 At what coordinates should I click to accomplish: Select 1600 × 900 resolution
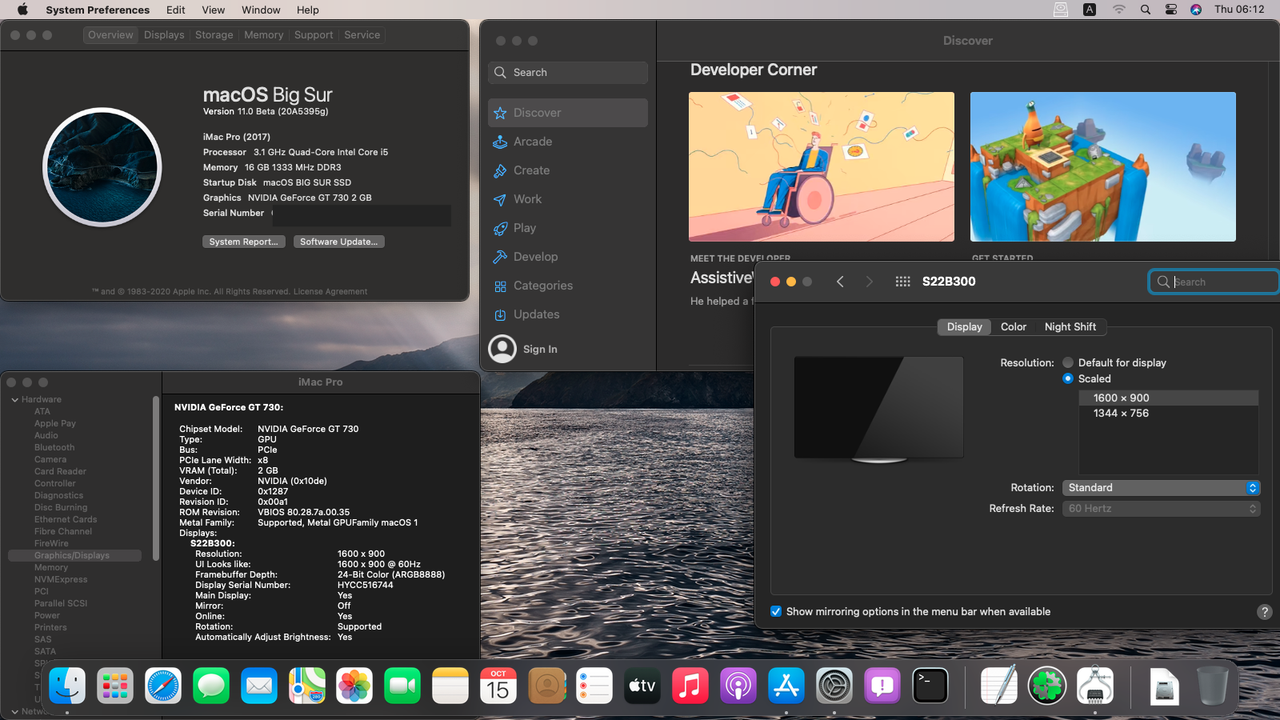coord(1168,398)
